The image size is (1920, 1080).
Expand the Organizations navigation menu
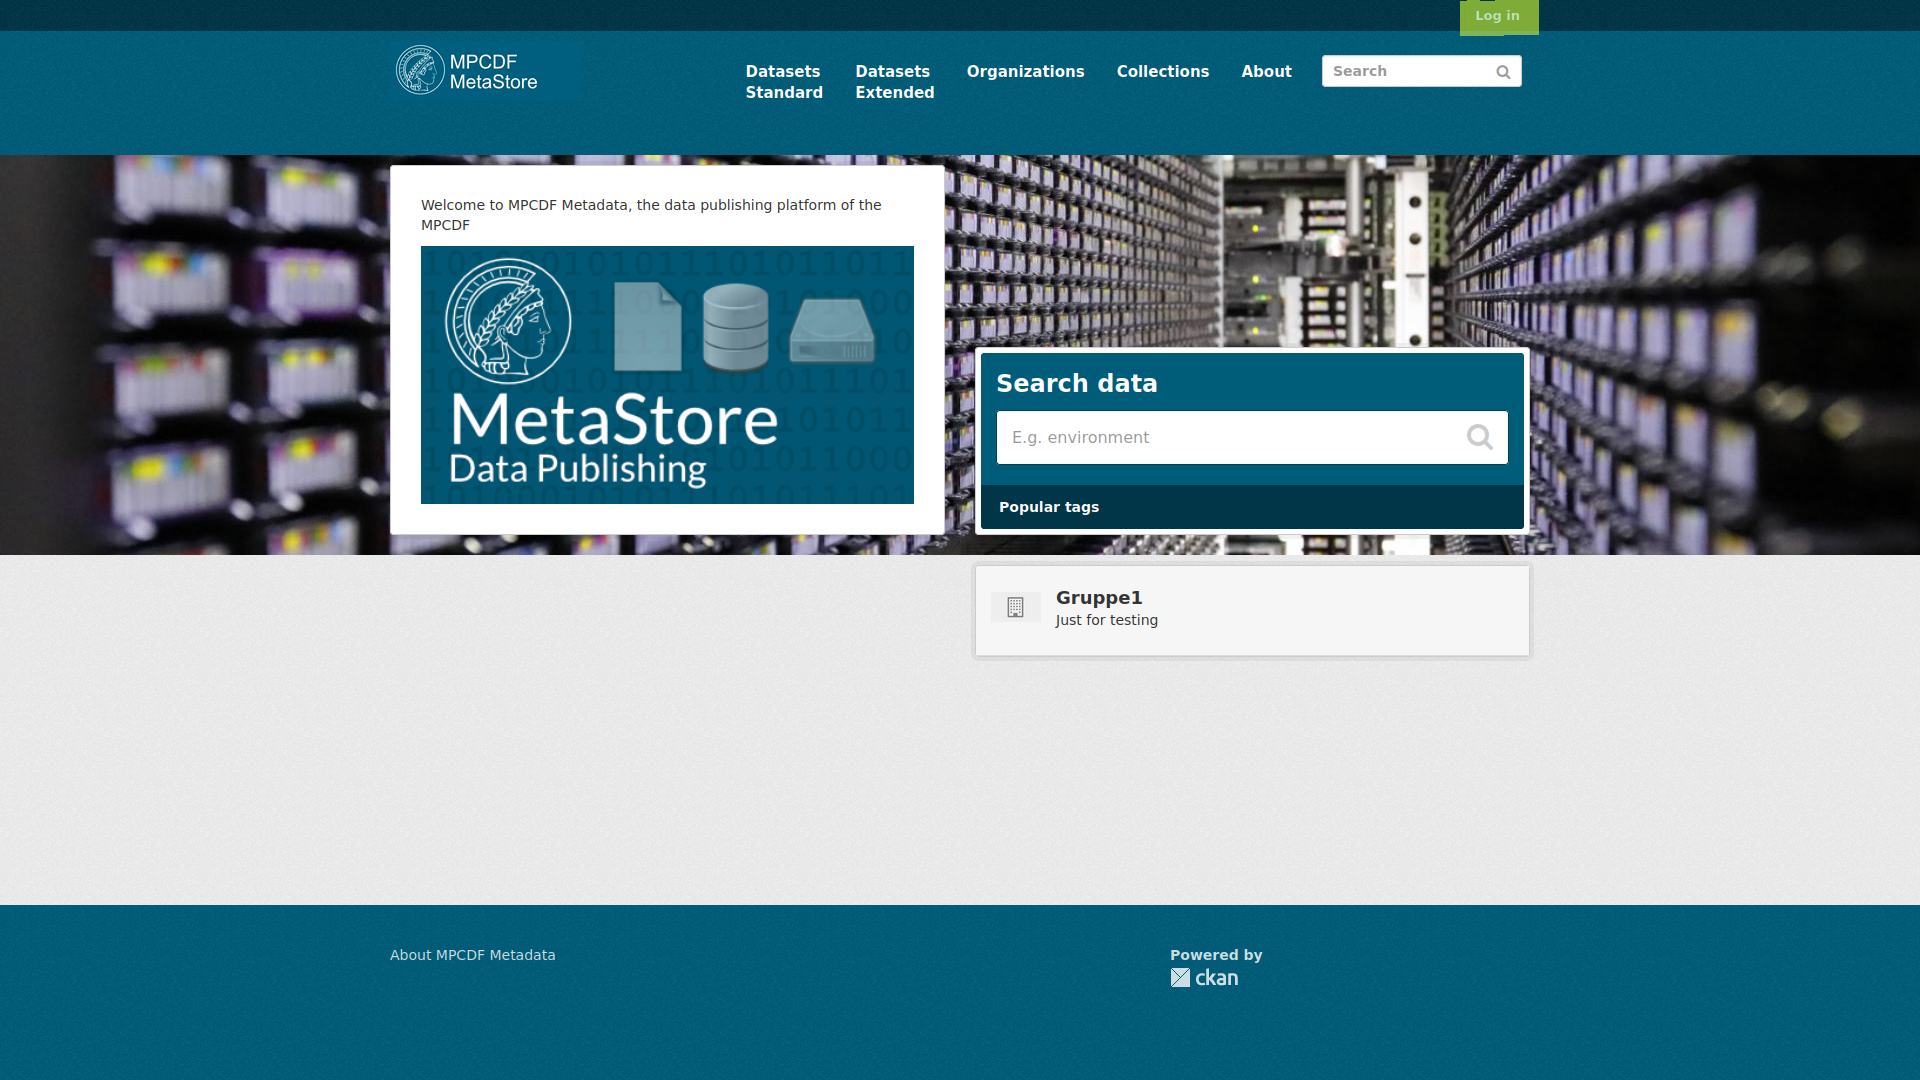tap(1025, 71)
